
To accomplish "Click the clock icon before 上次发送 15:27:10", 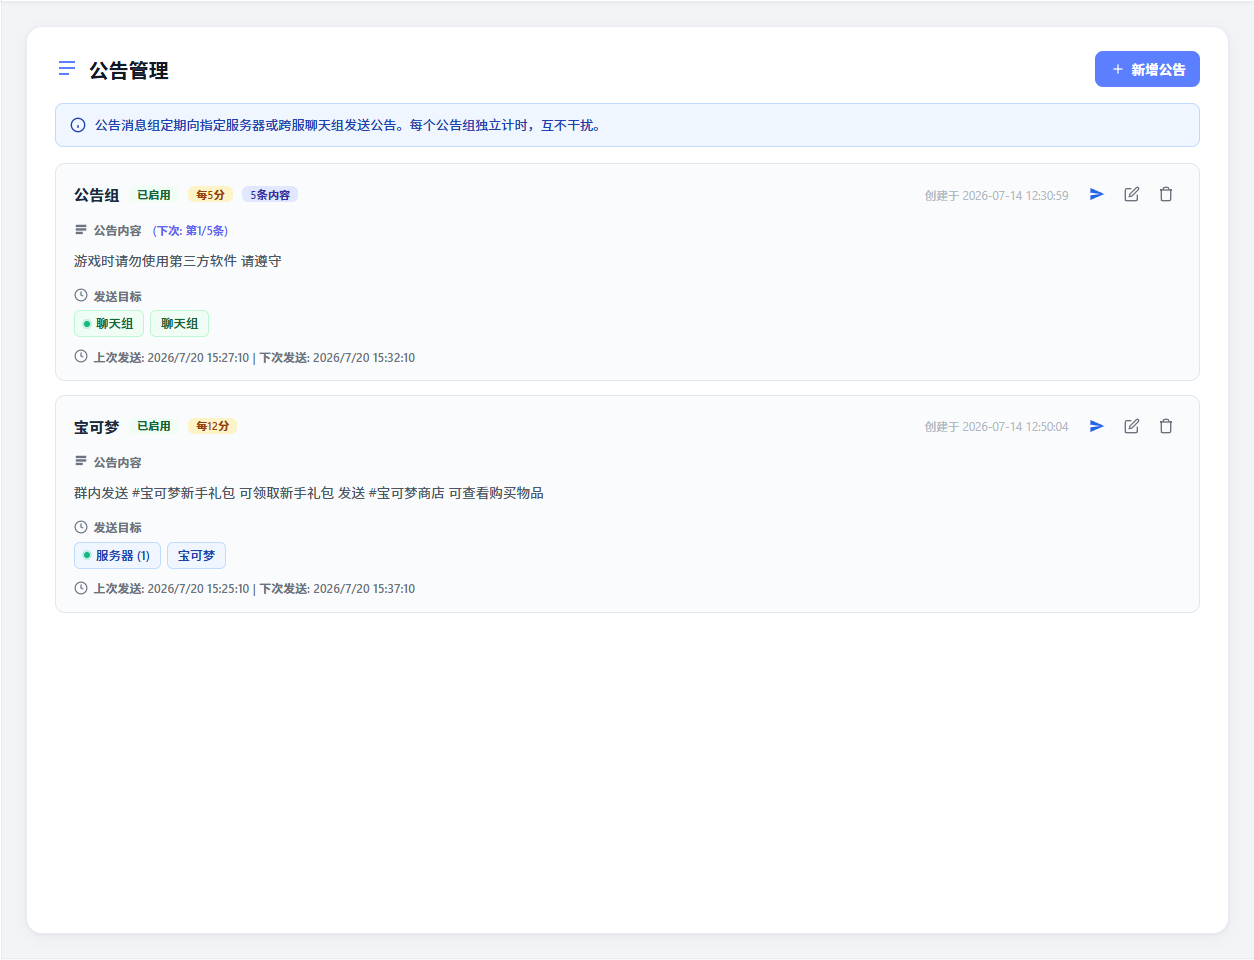I will pos(81,356).
